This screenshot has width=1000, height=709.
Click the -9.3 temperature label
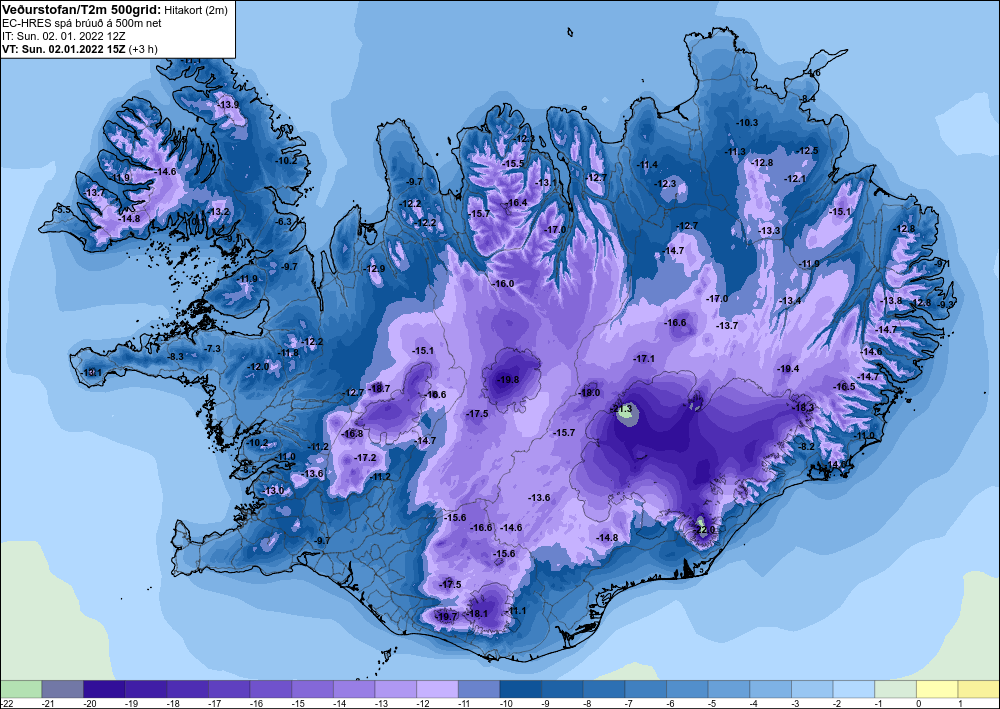pos(946,305)
